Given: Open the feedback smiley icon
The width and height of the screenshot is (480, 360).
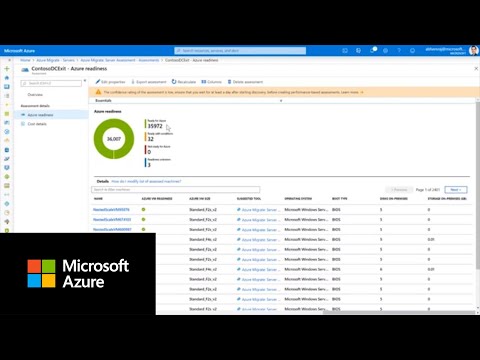Looking at the screenshot, I should (412, 51).
